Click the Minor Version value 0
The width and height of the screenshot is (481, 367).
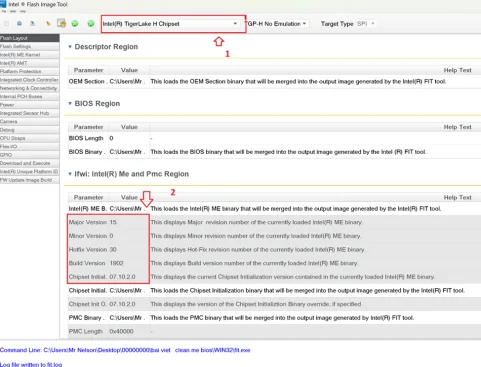click(111, 236)
